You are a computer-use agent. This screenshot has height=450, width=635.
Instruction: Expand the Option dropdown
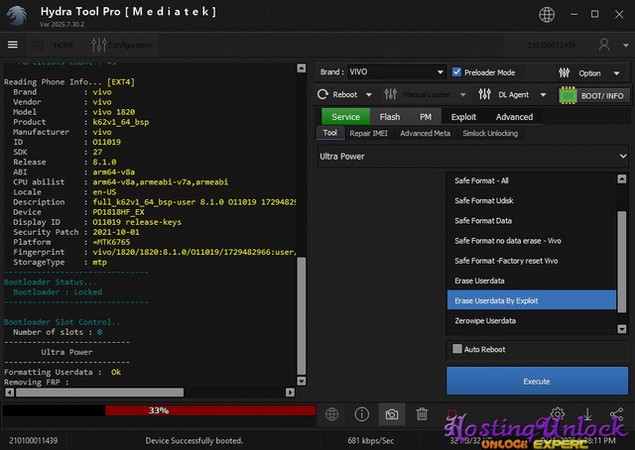(591, 72)
